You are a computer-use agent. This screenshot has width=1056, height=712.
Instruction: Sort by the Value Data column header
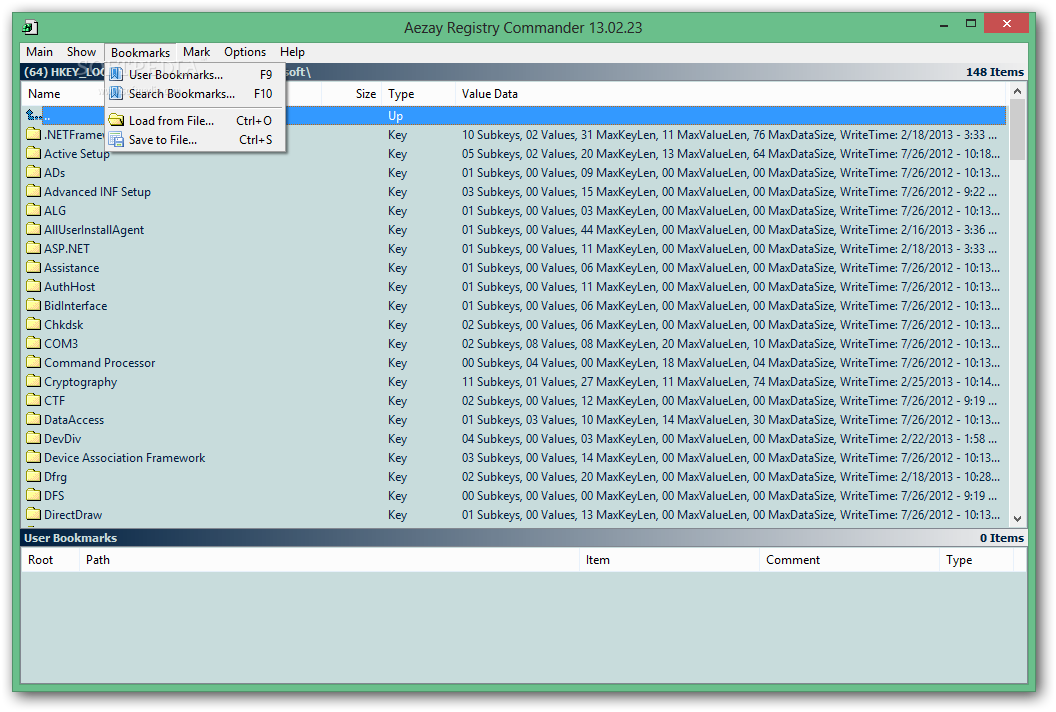point(731,94)
